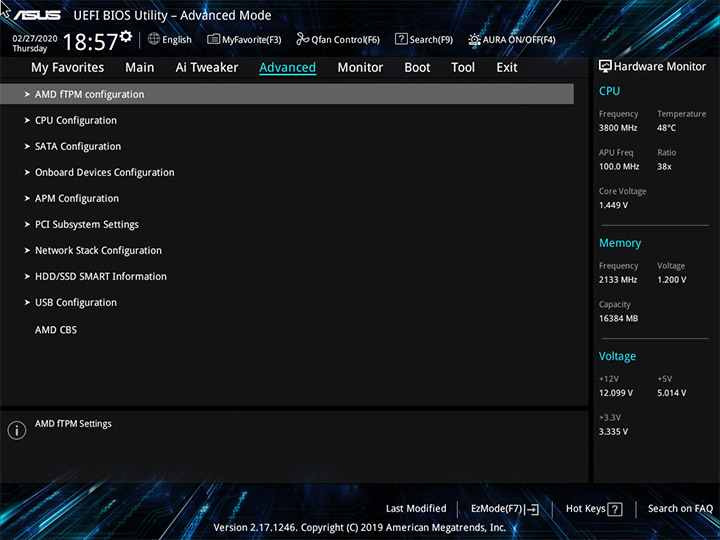Expand AMD fTPM configuration arrow
This screenshot has height=540, width=720.
coord(27,94)
